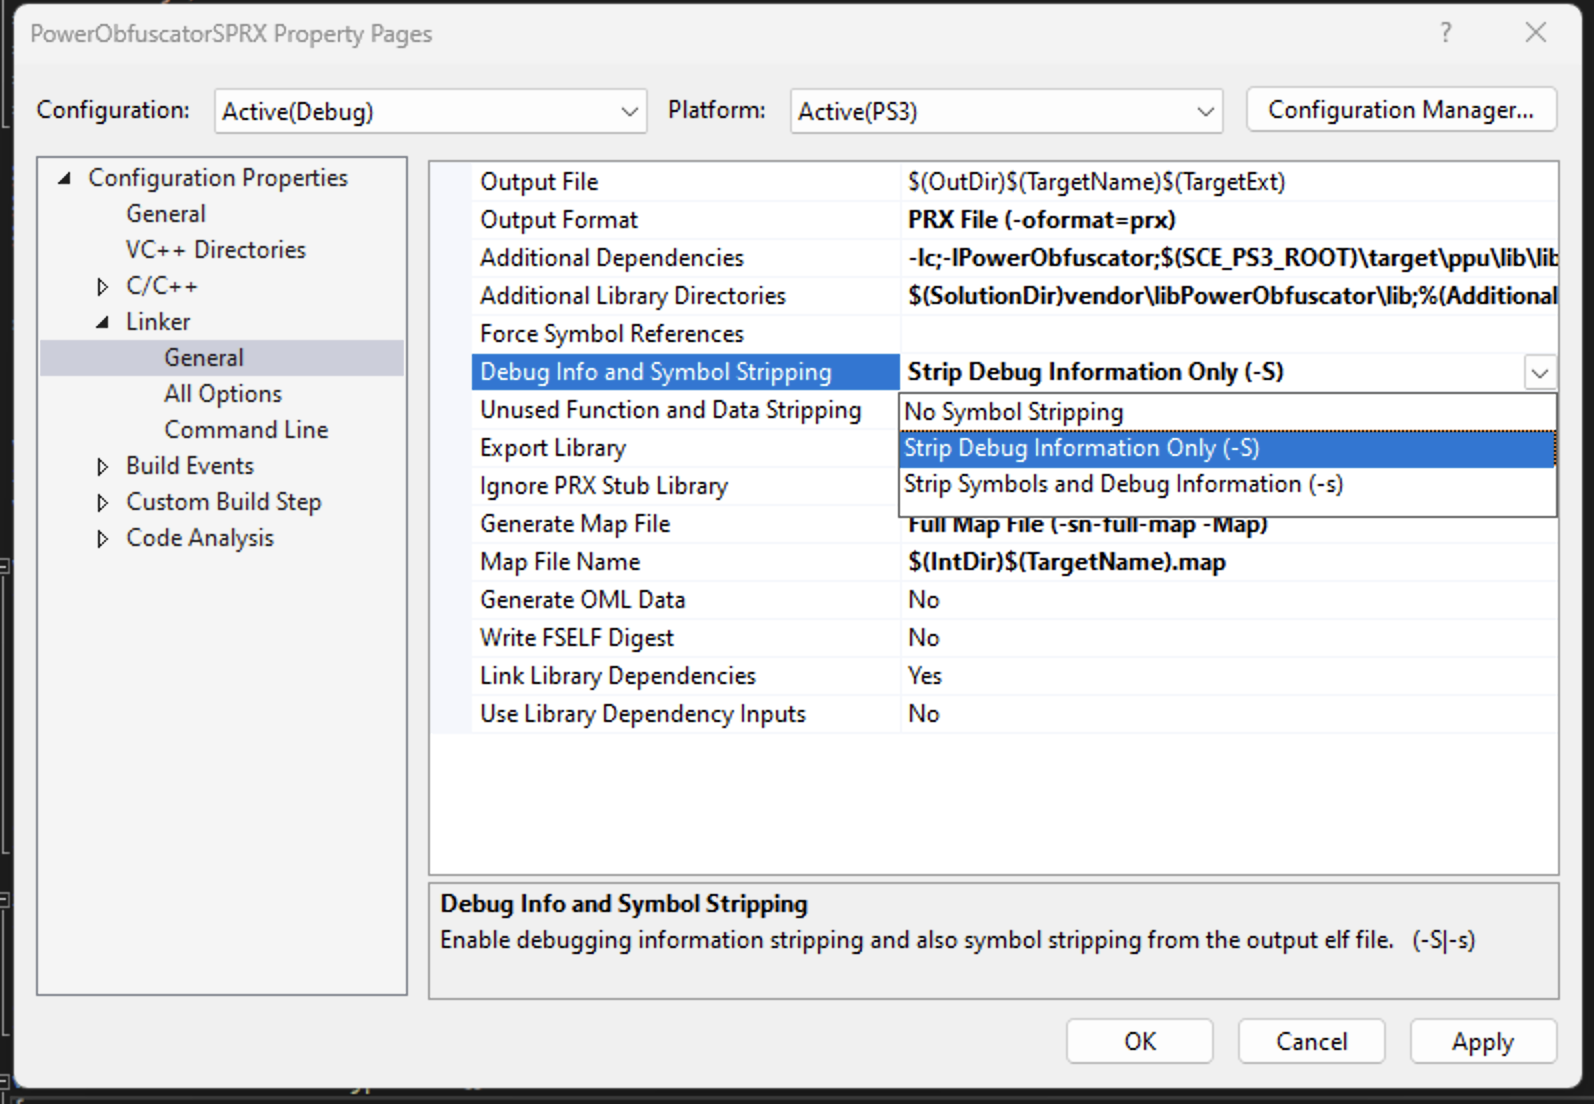Screen dimensions: 1594x1104
Task: Select the C/C++ tree item label
Action: 162,286
